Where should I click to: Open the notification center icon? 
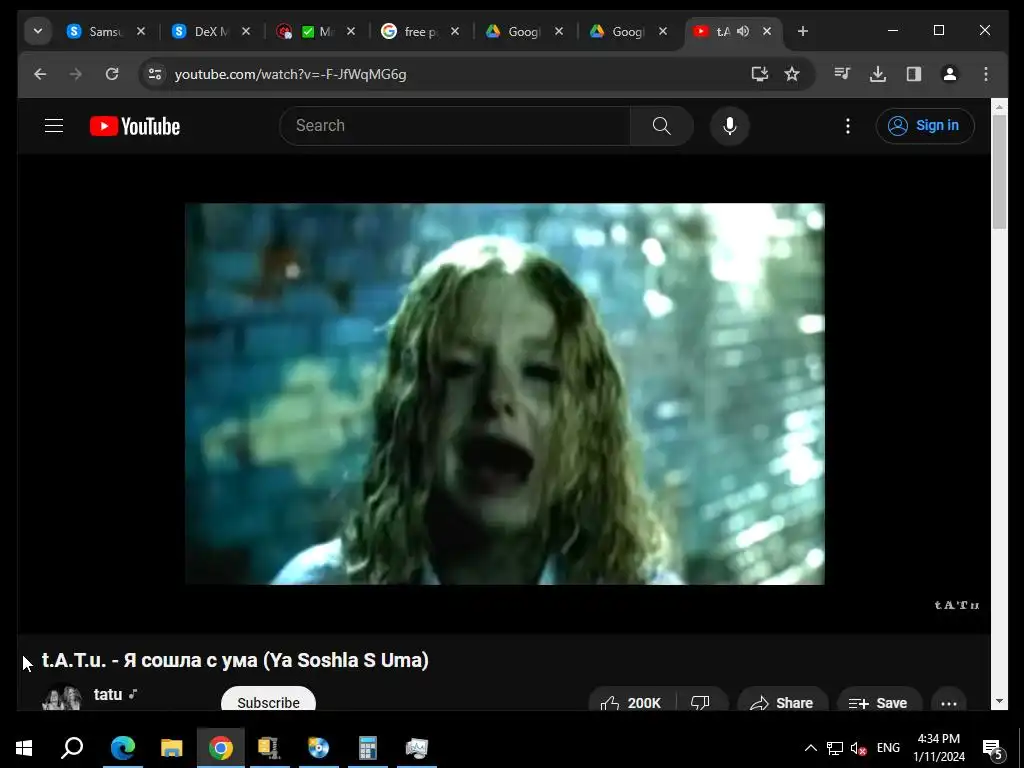click(993, 748)
